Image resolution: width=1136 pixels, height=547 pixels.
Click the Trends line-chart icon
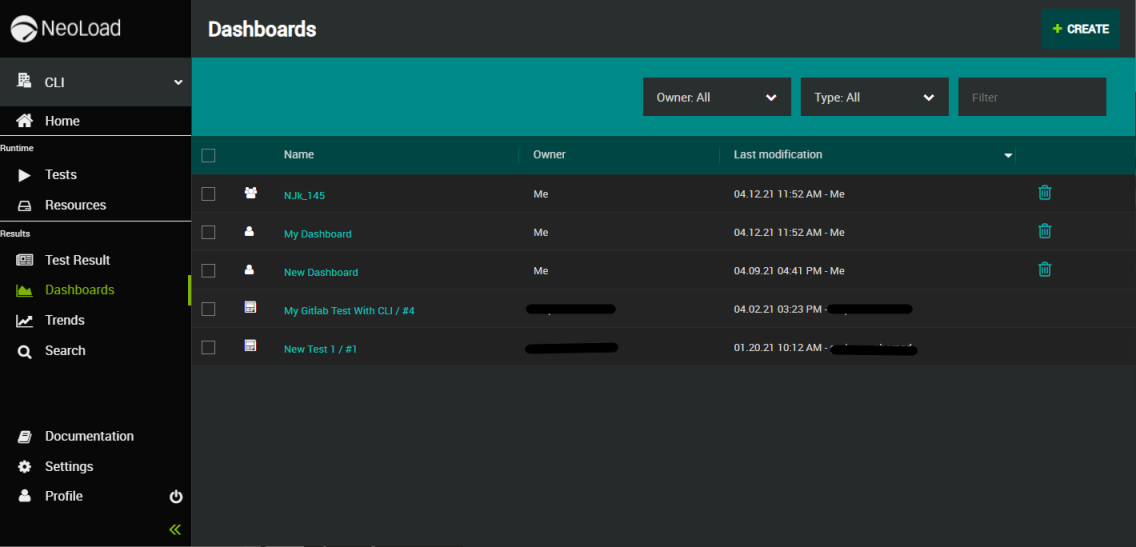tap(25, 320)
